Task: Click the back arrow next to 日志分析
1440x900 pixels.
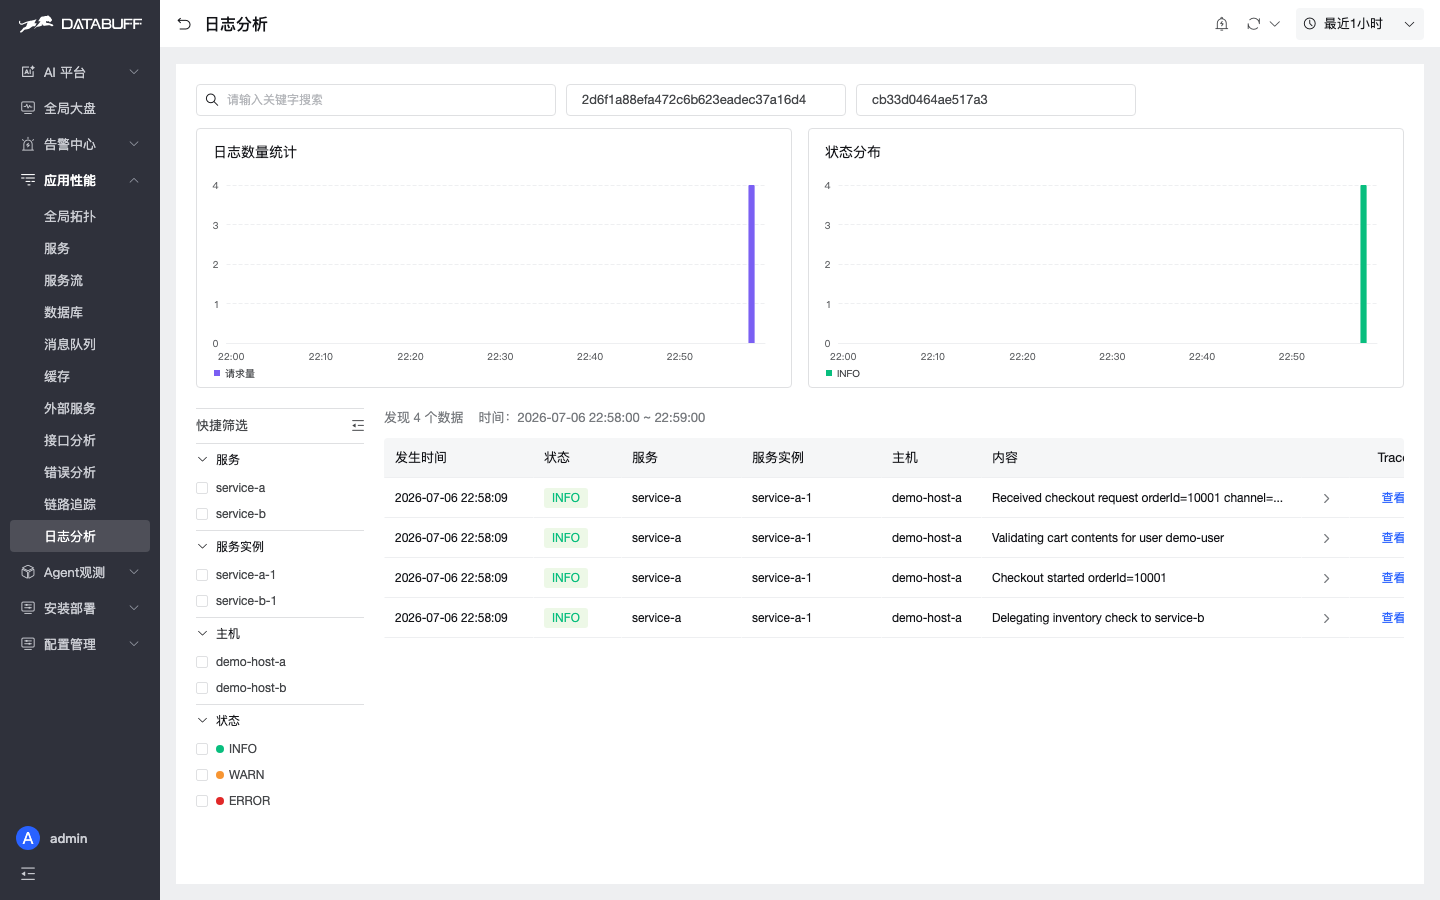Action: [184, 24]
